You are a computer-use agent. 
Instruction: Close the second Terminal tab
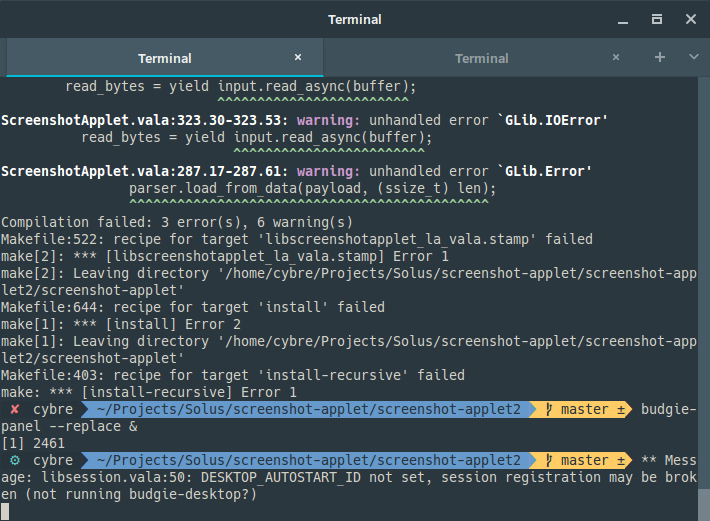point(616,57)
